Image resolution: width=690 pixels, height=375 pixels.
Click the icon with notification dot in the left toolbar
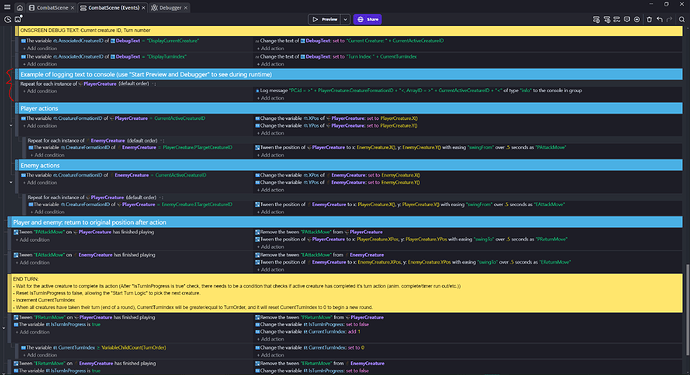(x=18, y=19)
